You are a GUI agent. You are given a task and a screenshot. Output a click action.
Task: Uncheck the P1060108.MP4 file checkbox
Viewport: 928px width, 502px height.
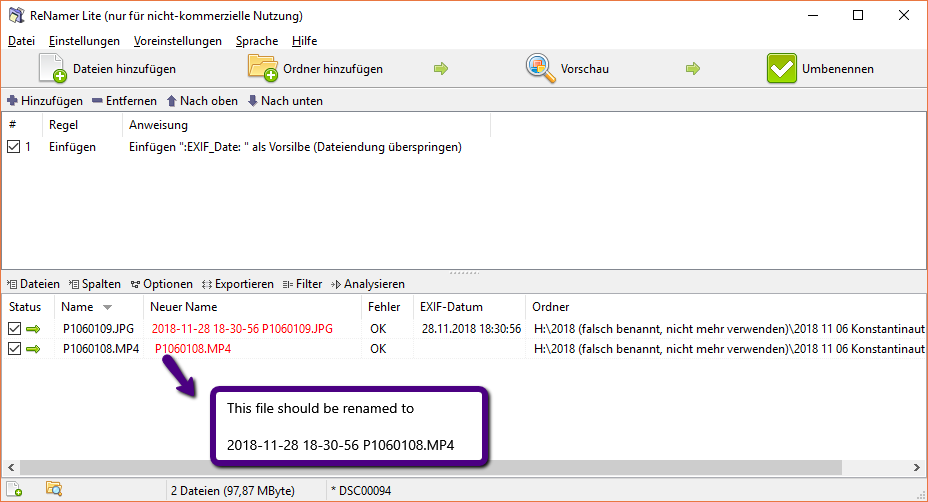point(14,349)
